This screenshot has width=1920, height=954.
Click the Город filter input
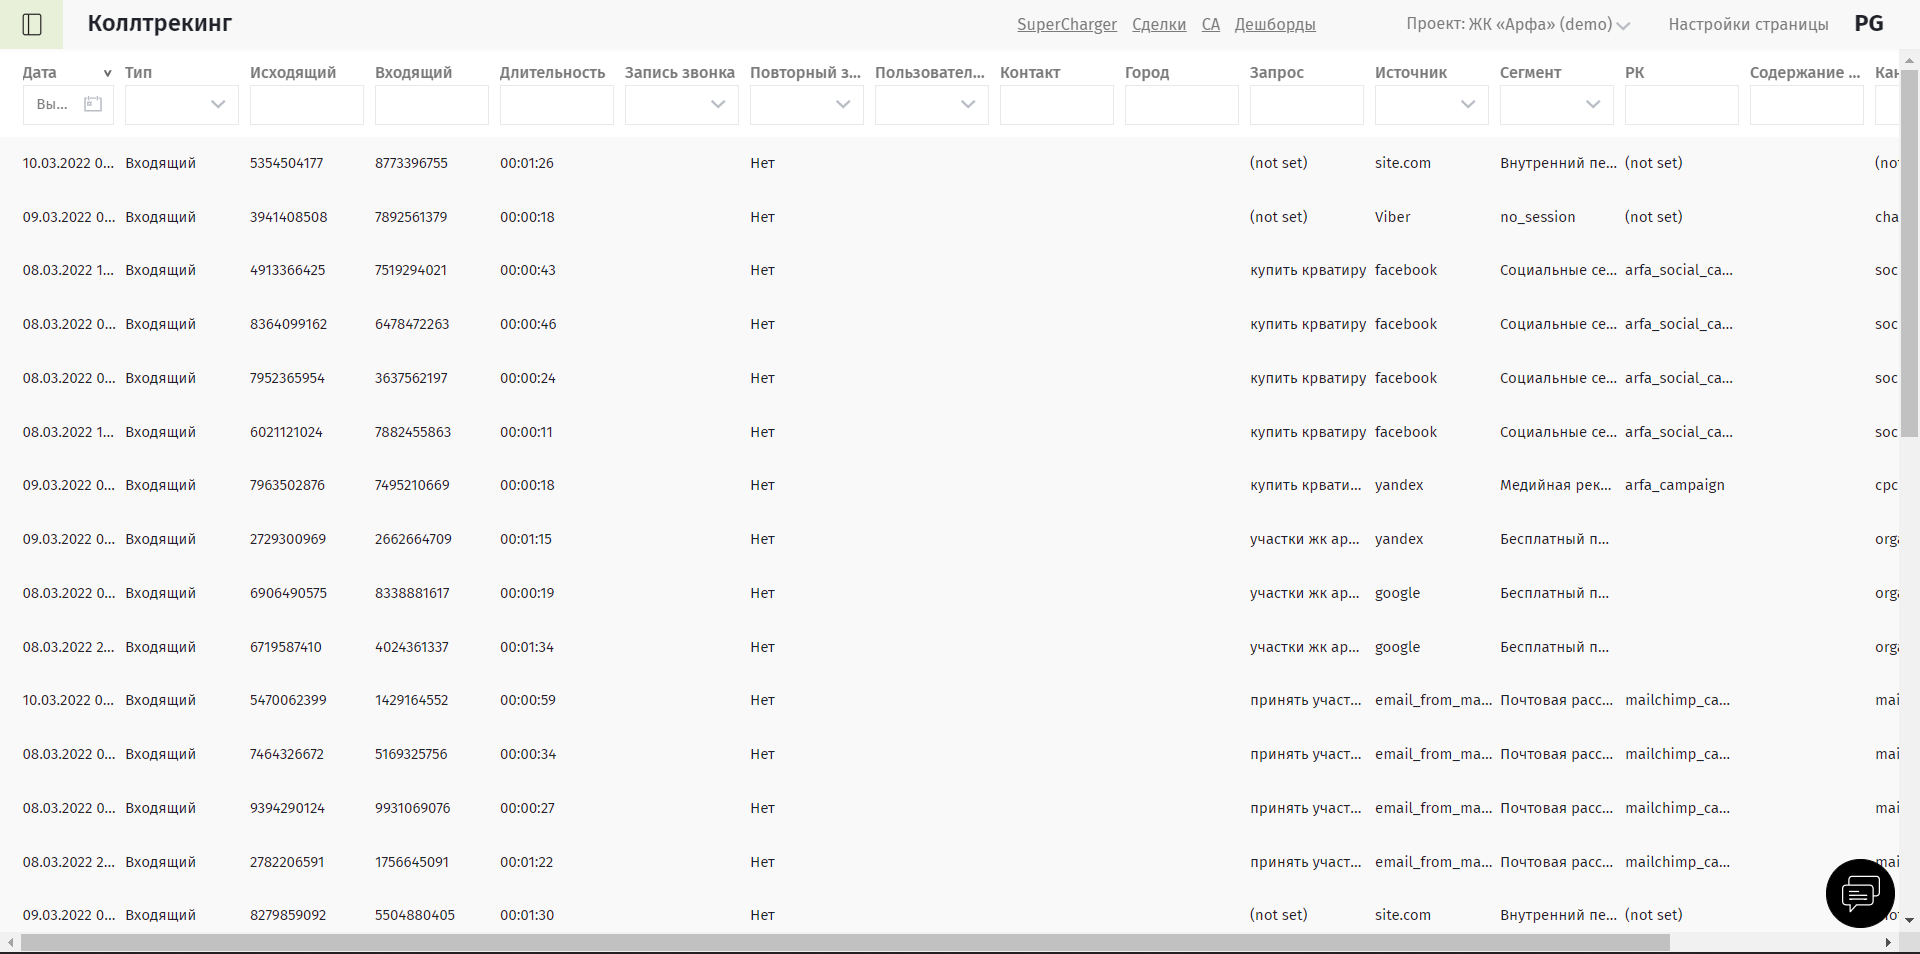pyautogui.click(x=1182, y=105)
